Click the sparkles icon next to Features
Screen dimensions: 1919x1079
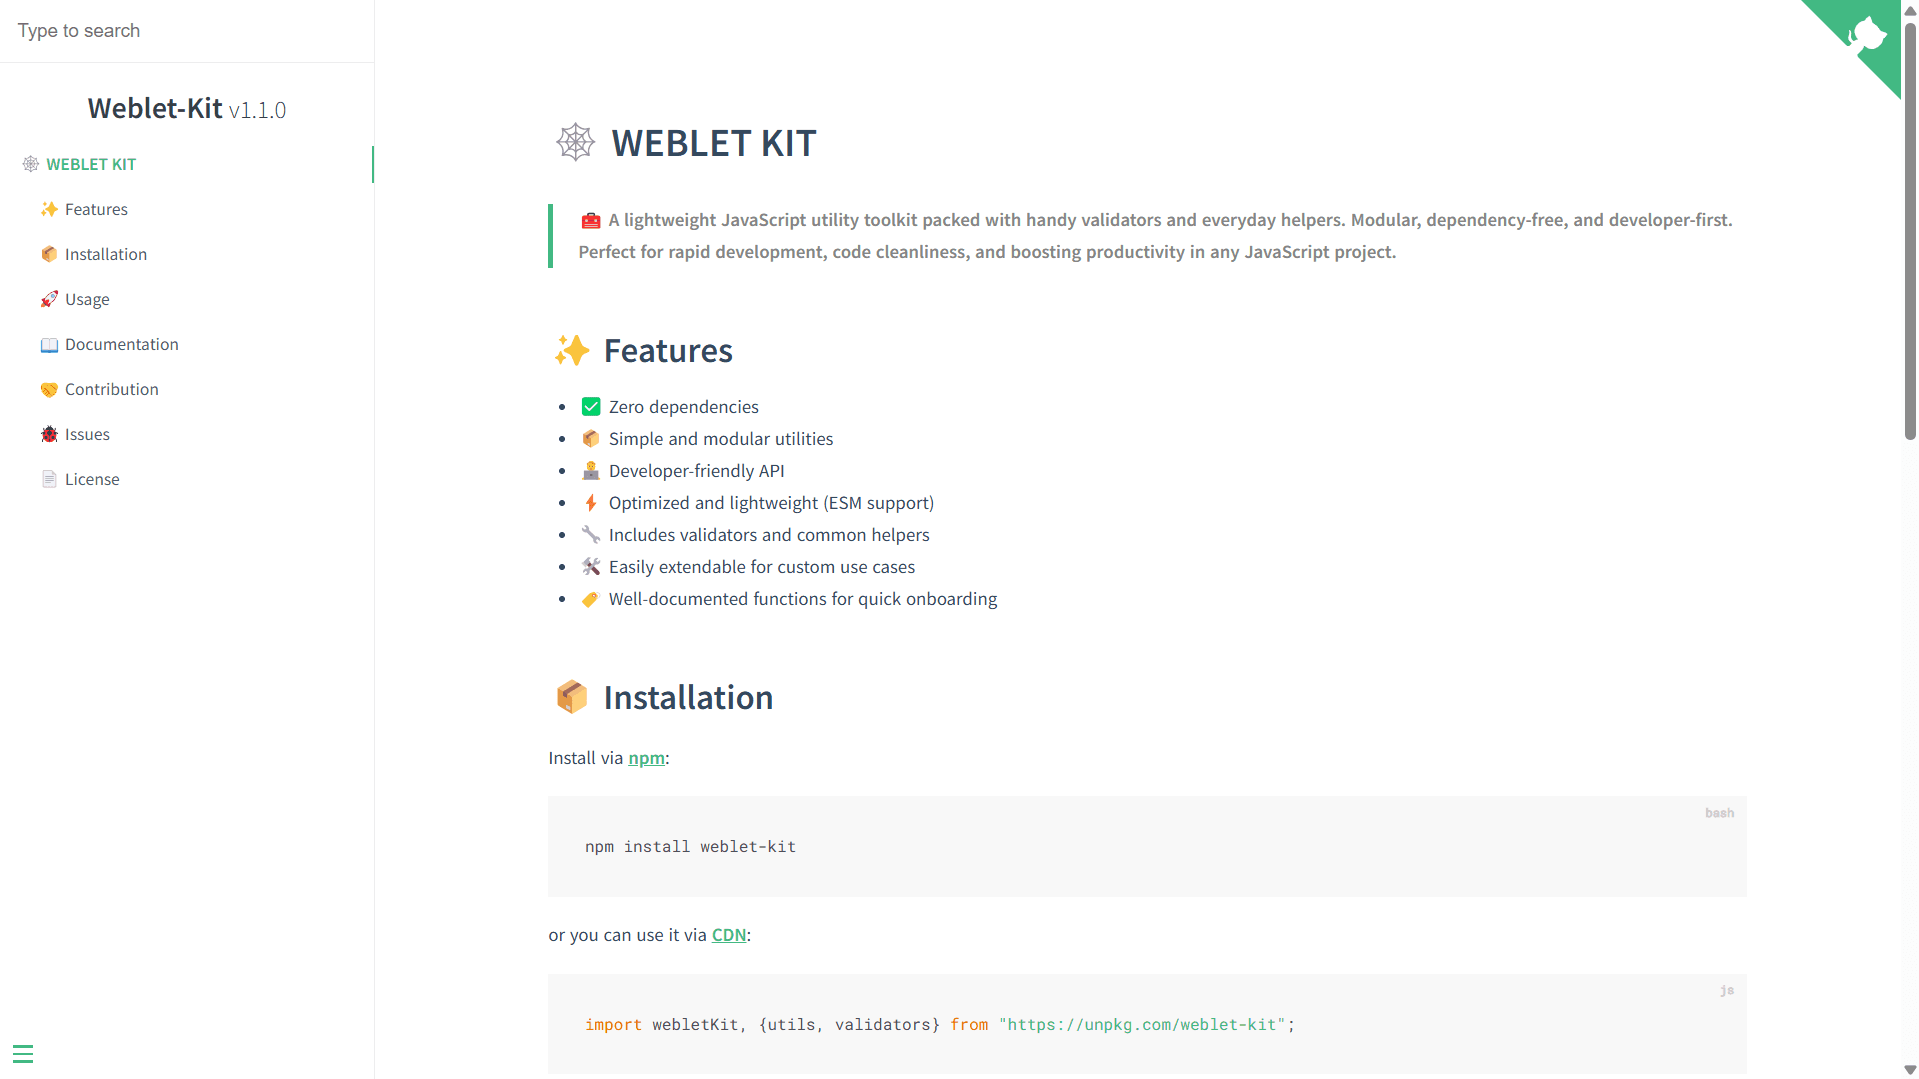click(49, 209)
